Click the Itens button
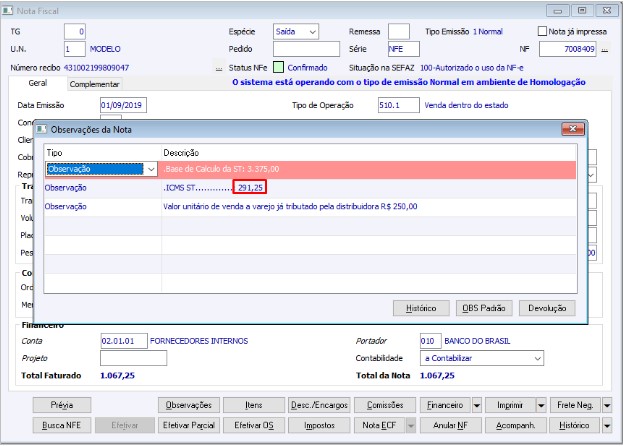The height and width of the screenshot is (446, 623). tap(253, 405)
